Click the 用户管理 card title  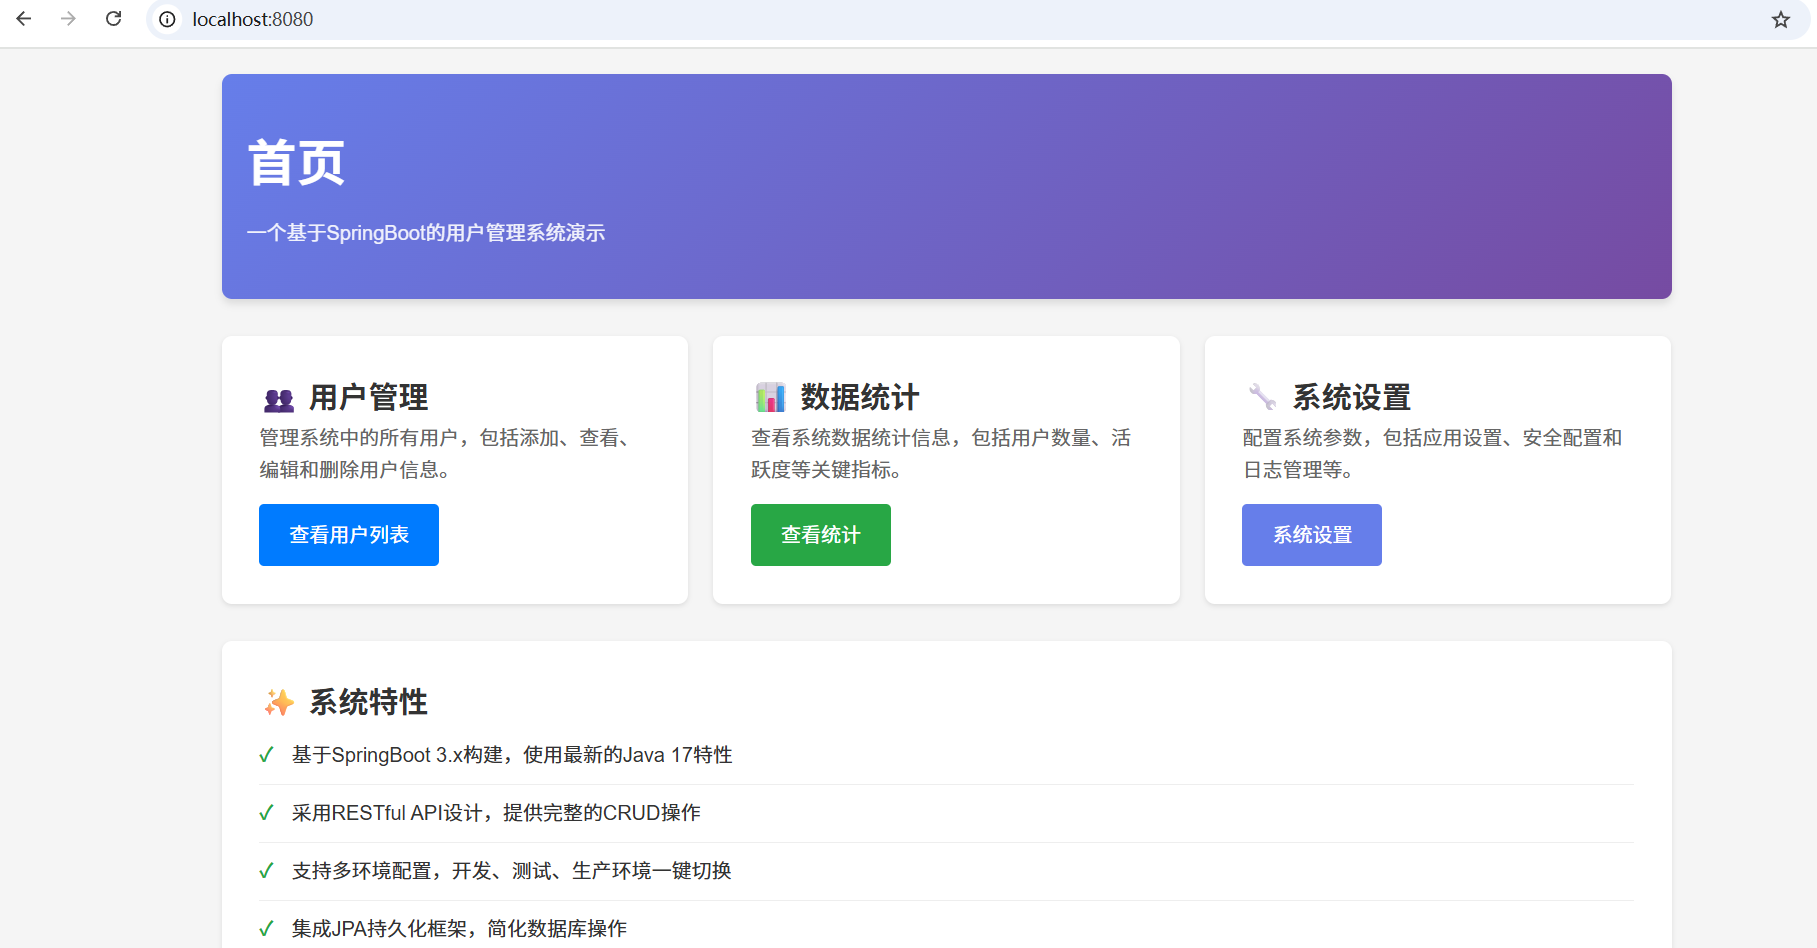click(367, 396)
